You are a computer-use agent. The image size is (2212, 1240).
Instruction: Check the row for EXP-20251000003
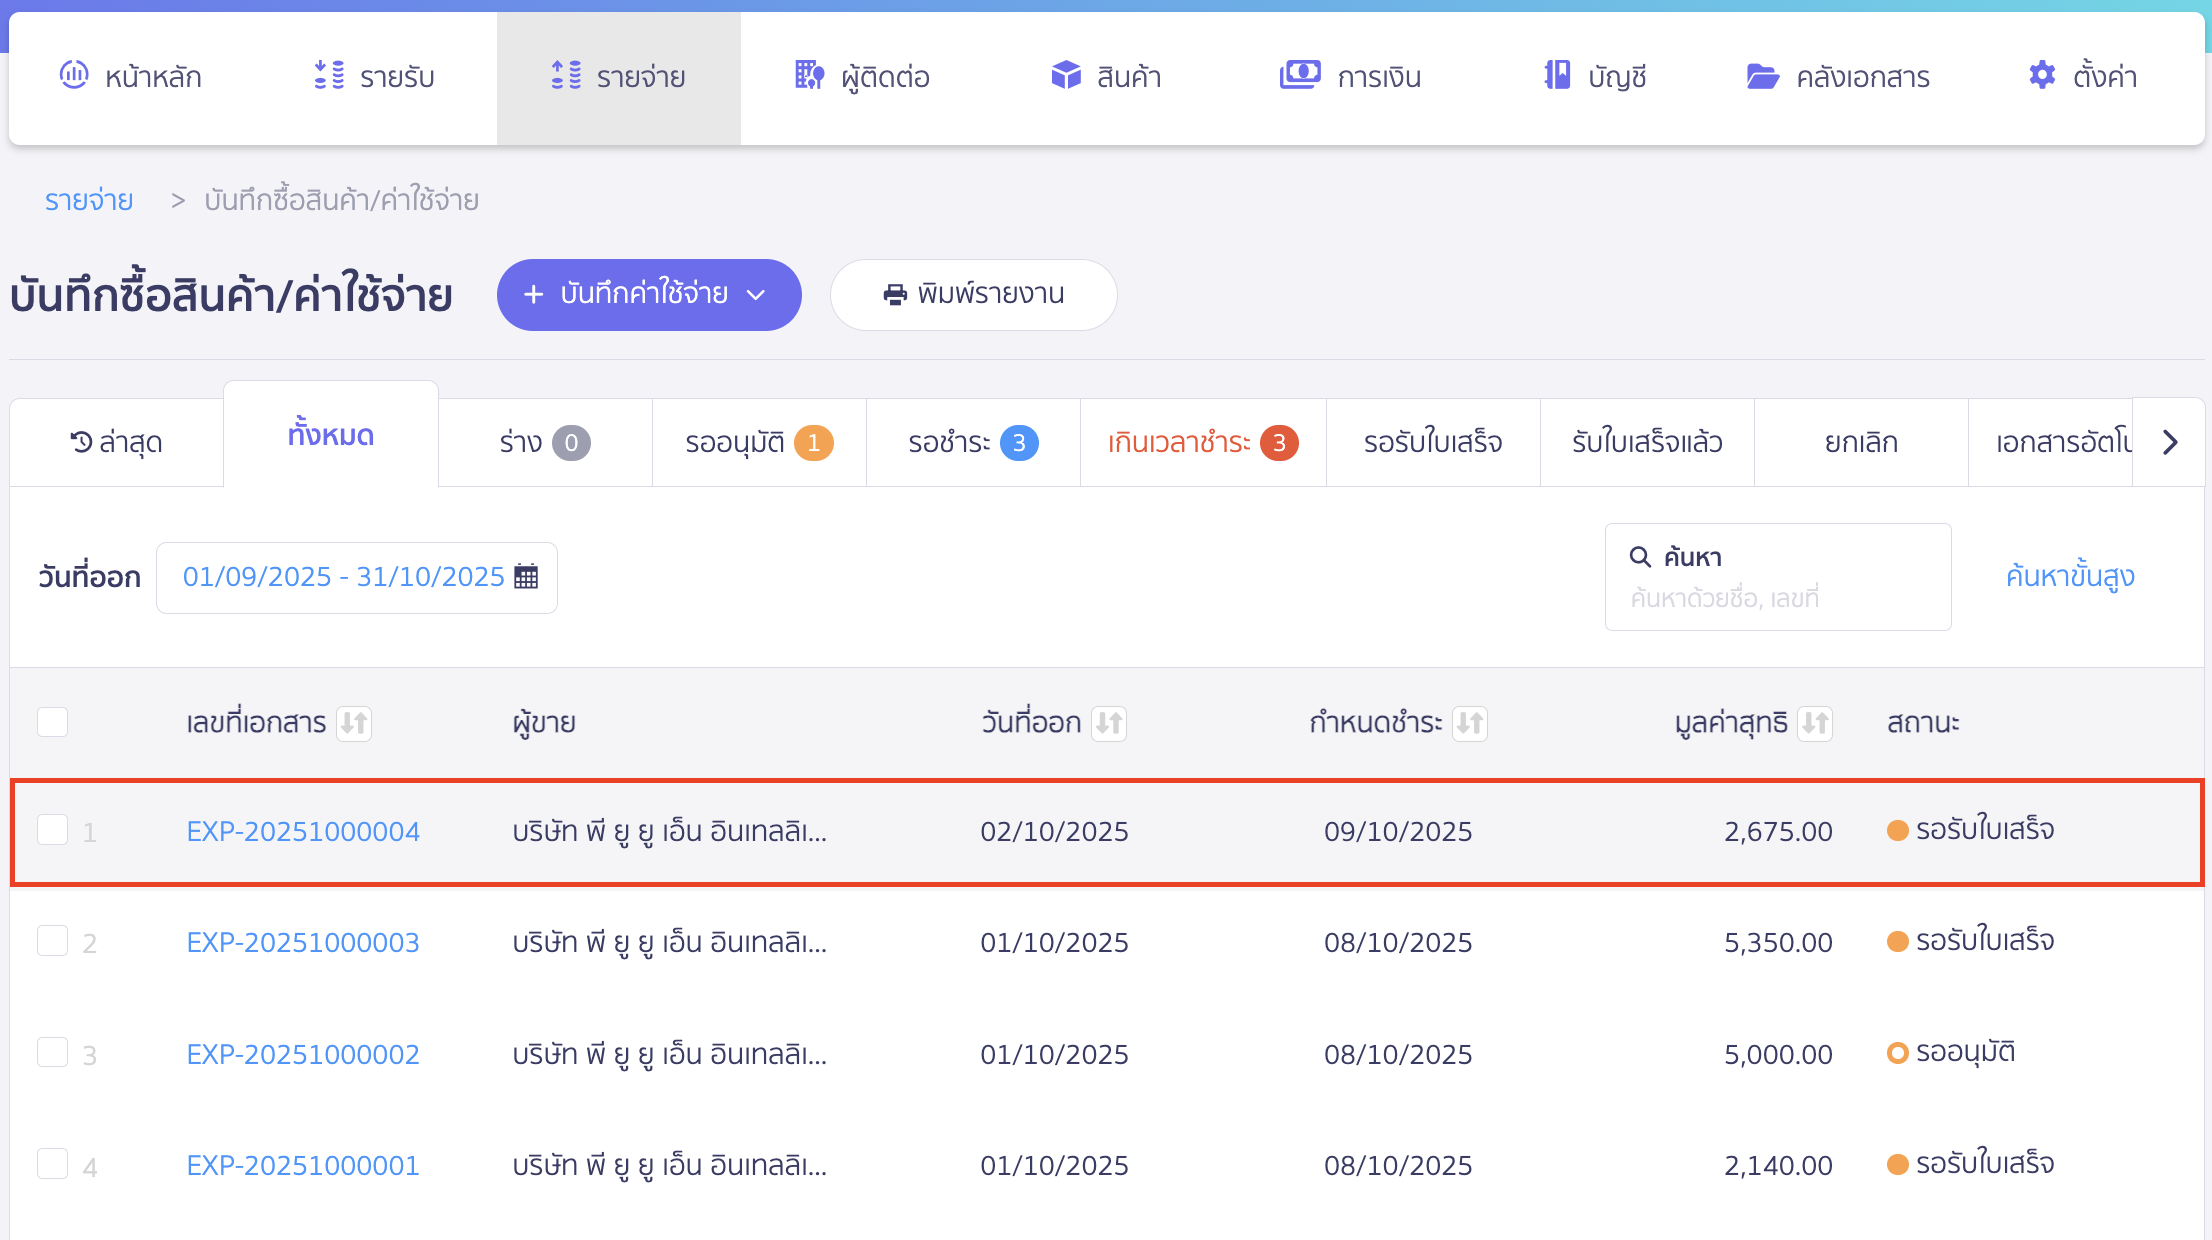[52, 941]
